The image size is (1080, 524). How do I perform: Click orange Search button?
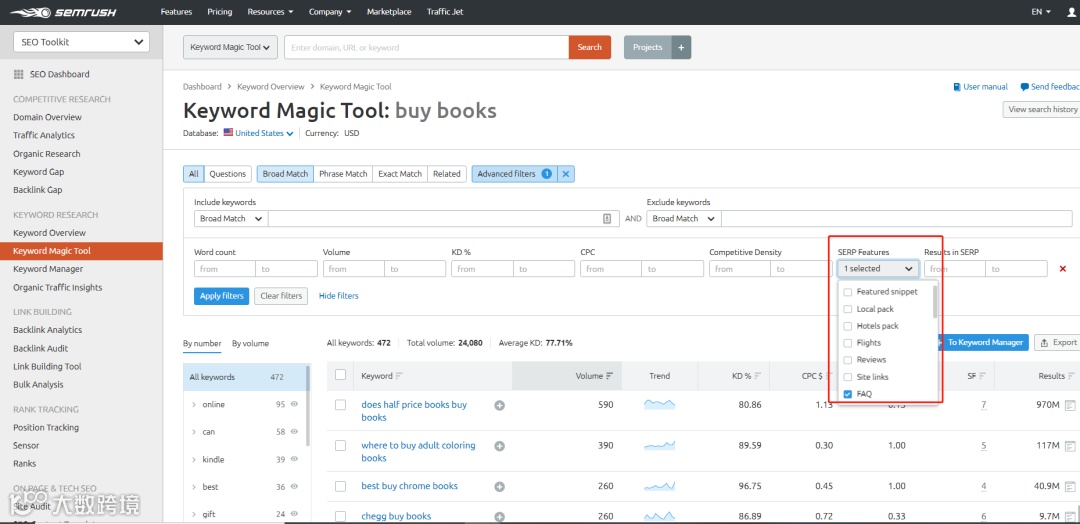click(x=590, y=48)
